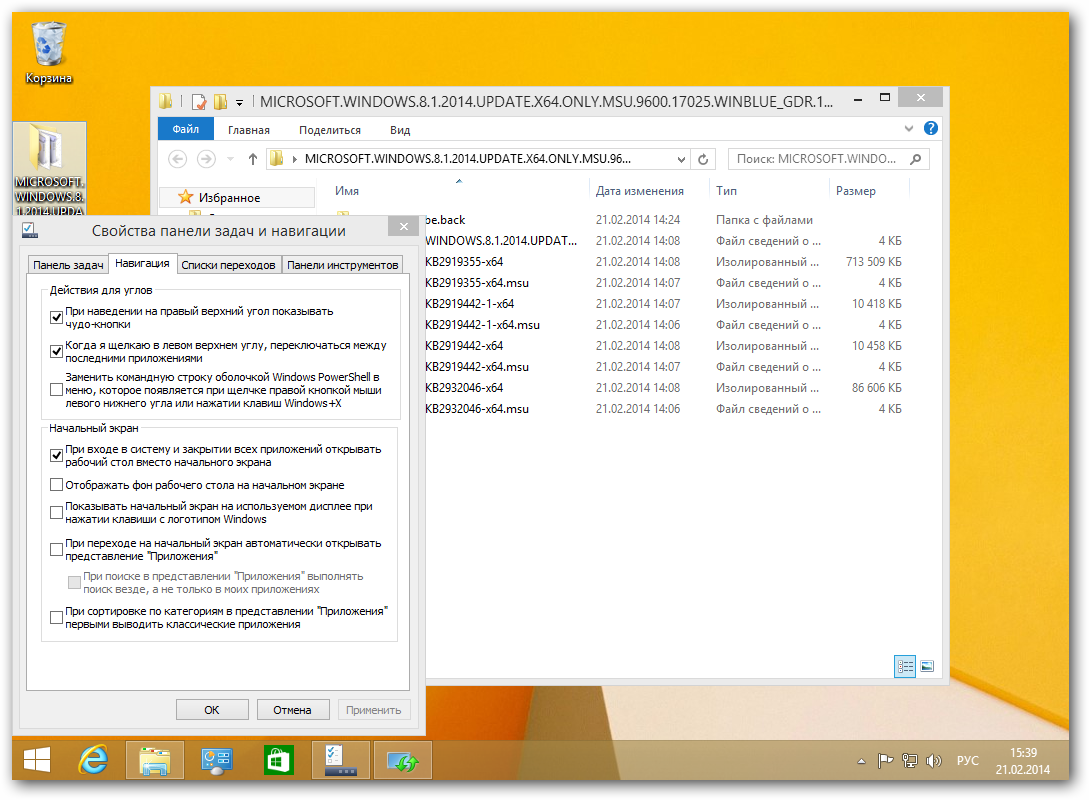Switch to Списки переходов tab

pyautogui.click(x=228, y=265)
